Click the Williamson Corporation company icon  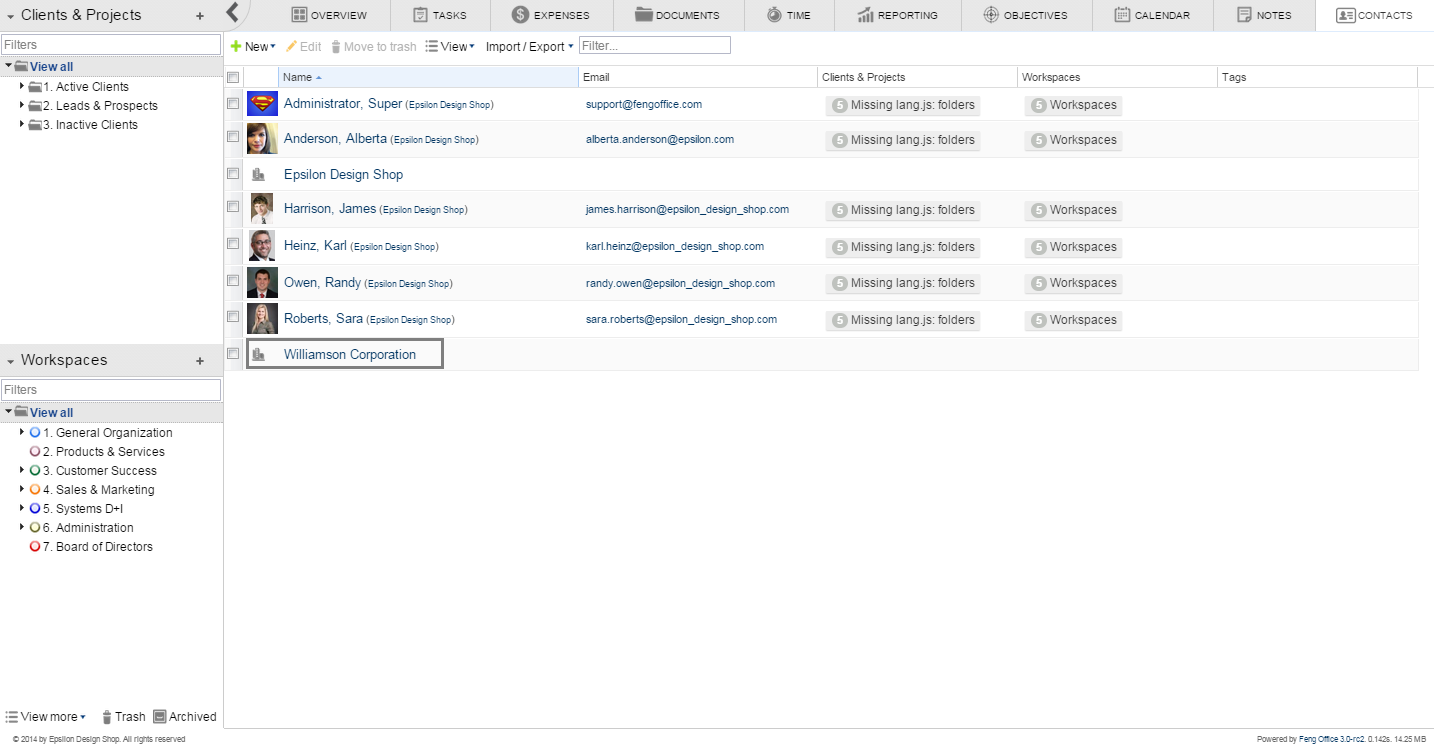pos(259,354)
